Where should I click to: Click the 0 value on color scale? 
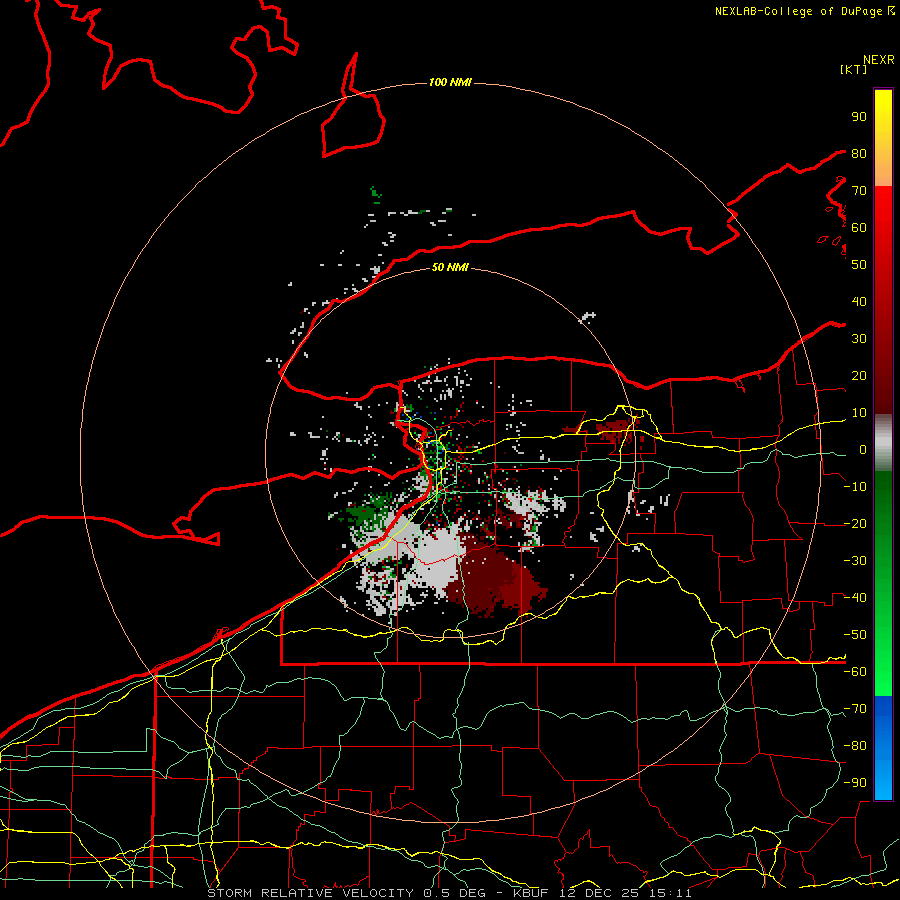point(863,450)
